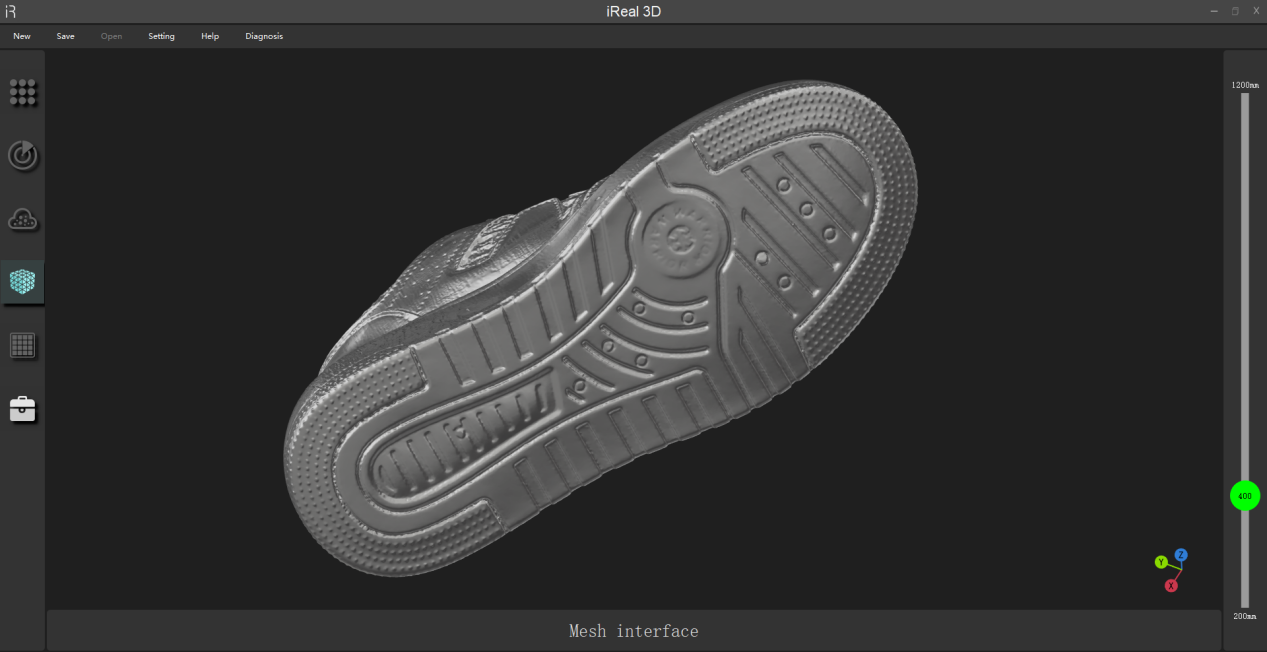The image size is (1267, 652).
Task: Click the iReal logo icon in title bar
Action: click(x=11, y=11)
